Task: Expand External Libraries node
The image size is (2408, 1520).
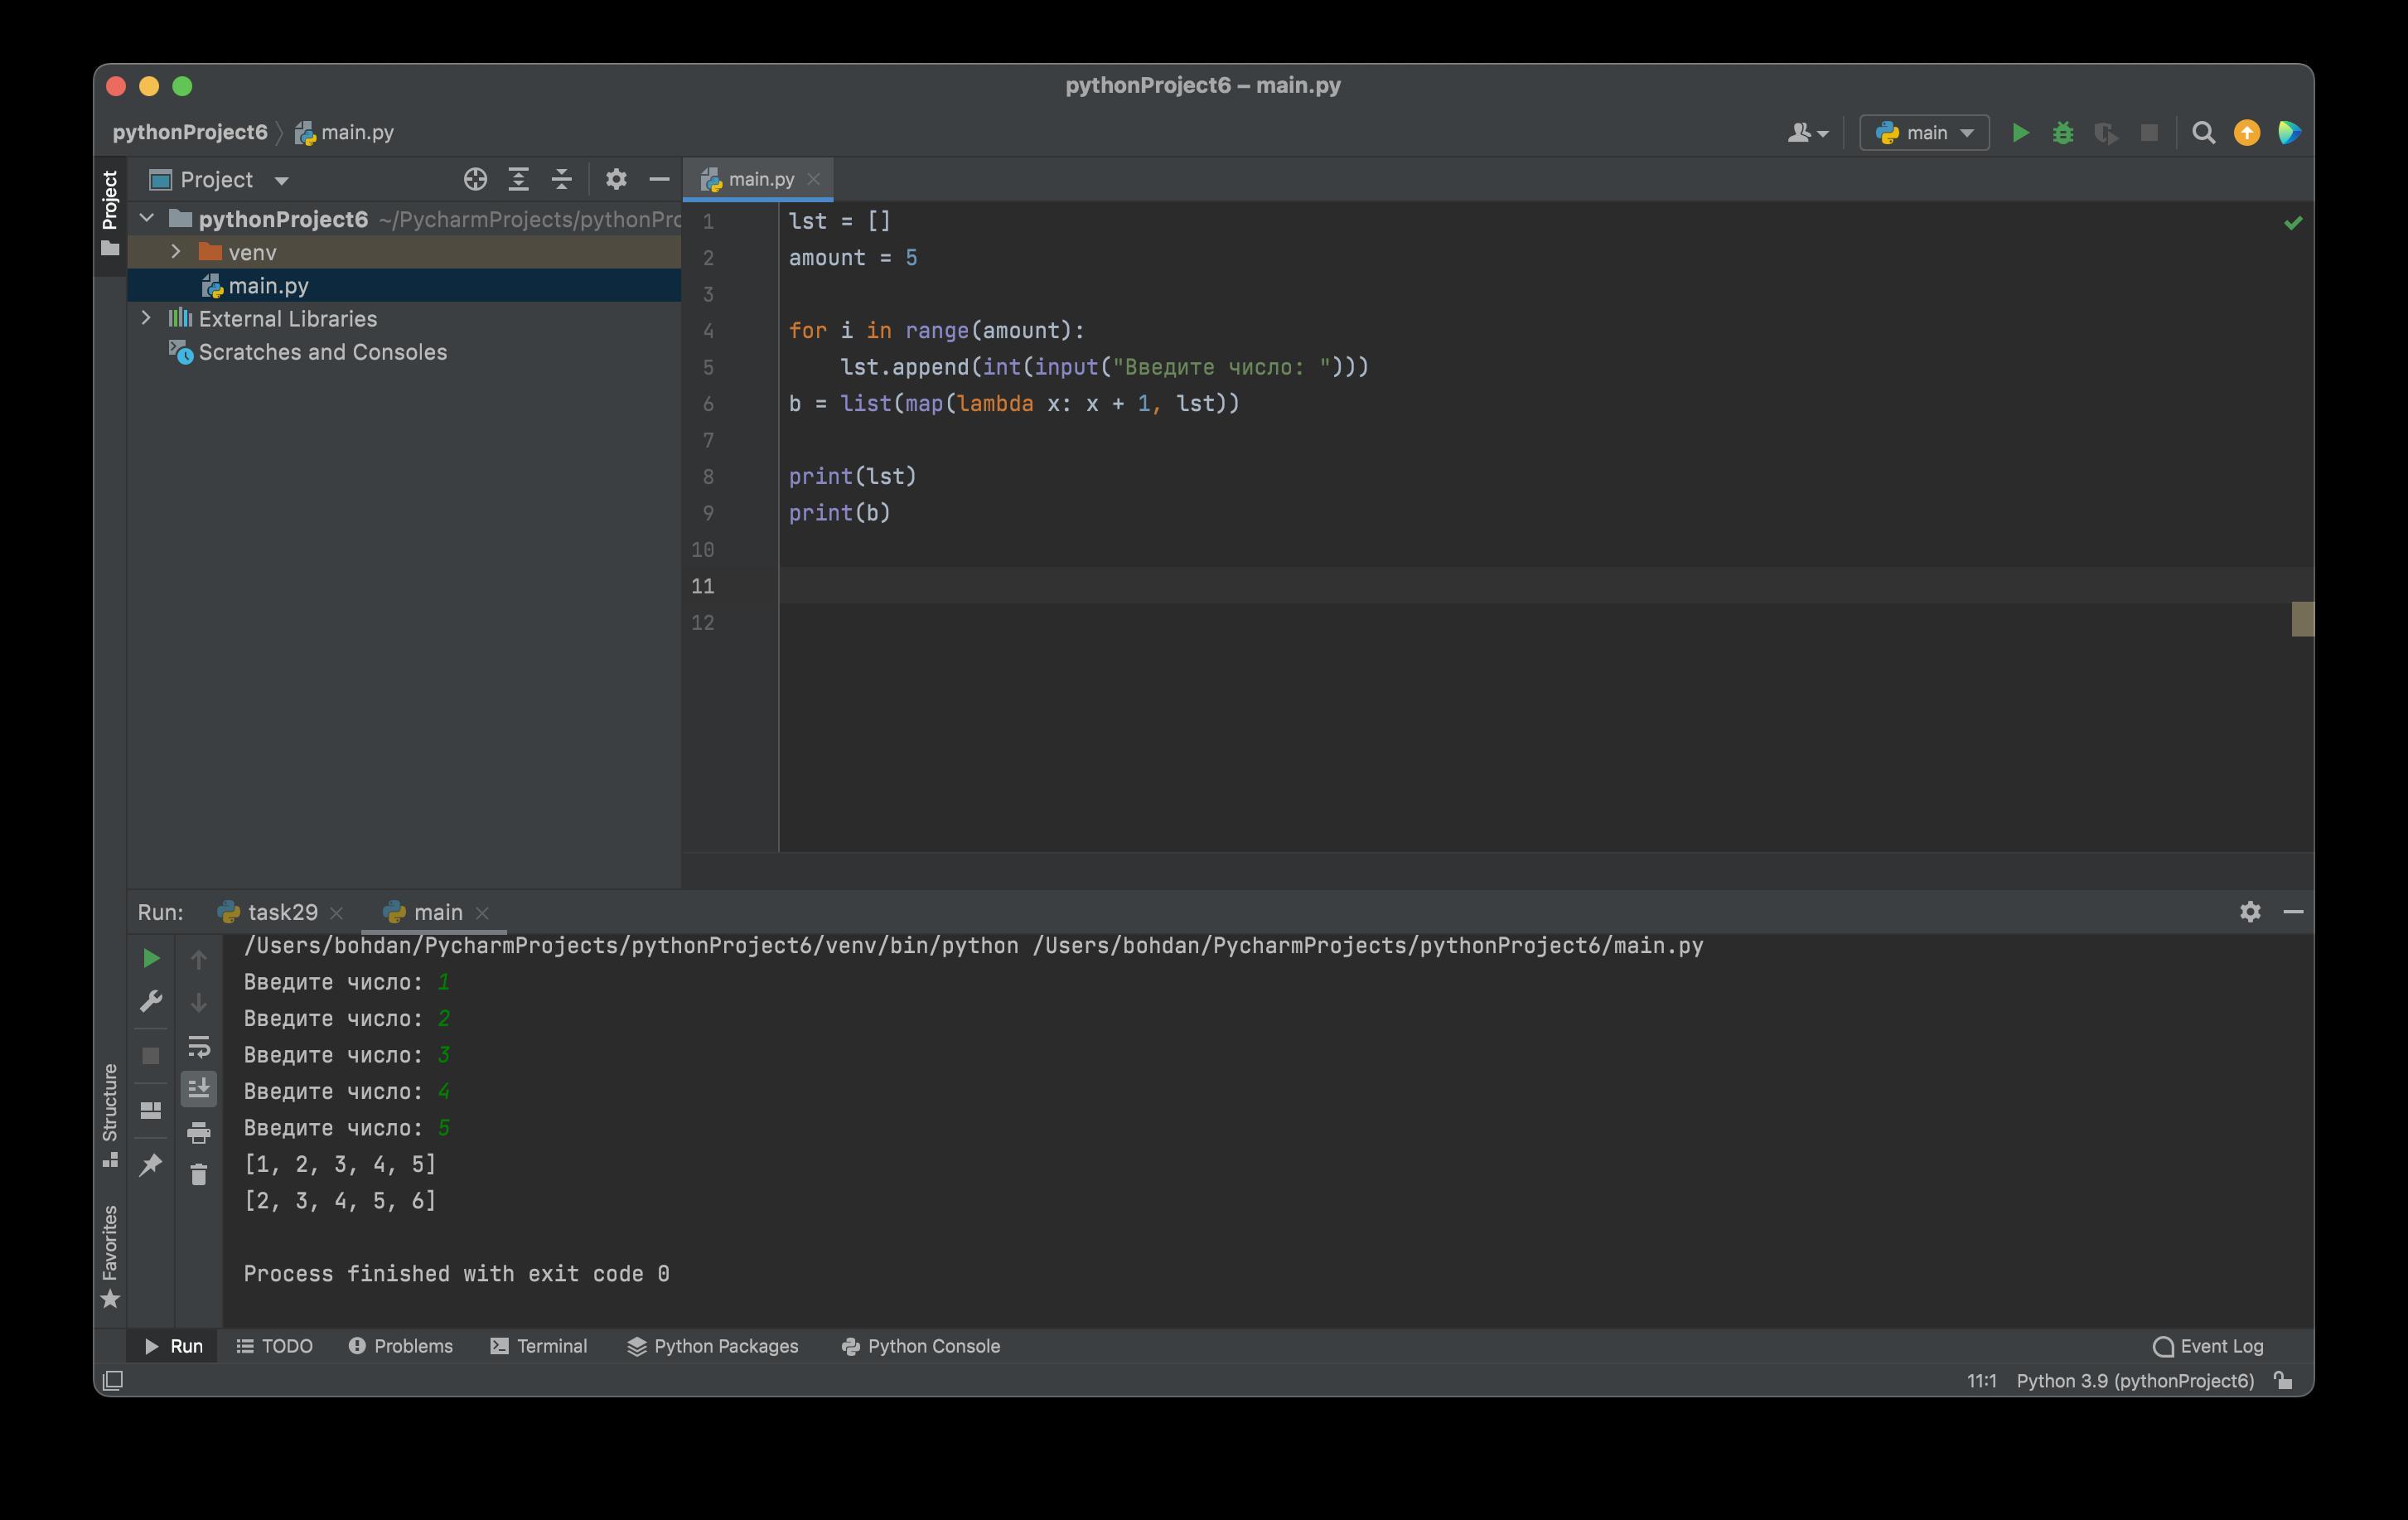Action: coord(146,318)
